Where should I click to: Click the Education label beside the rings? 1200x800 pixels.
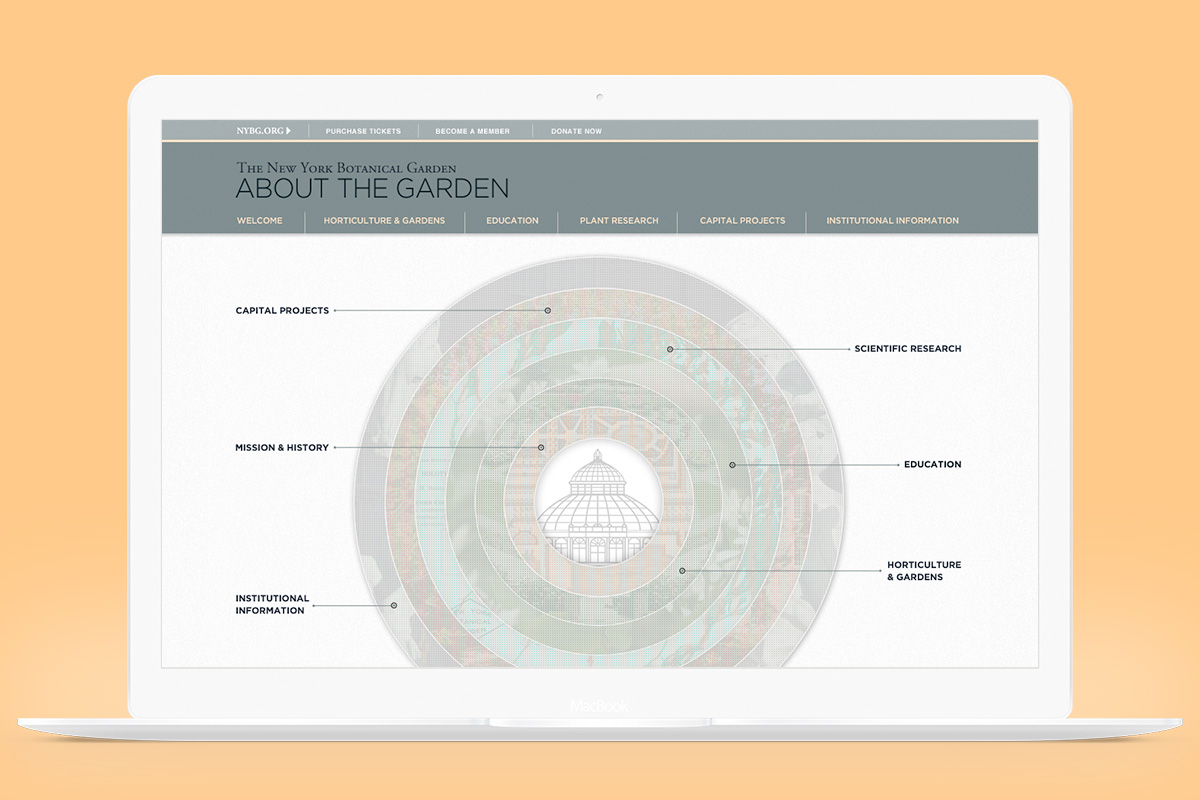[x=933, y=465]
